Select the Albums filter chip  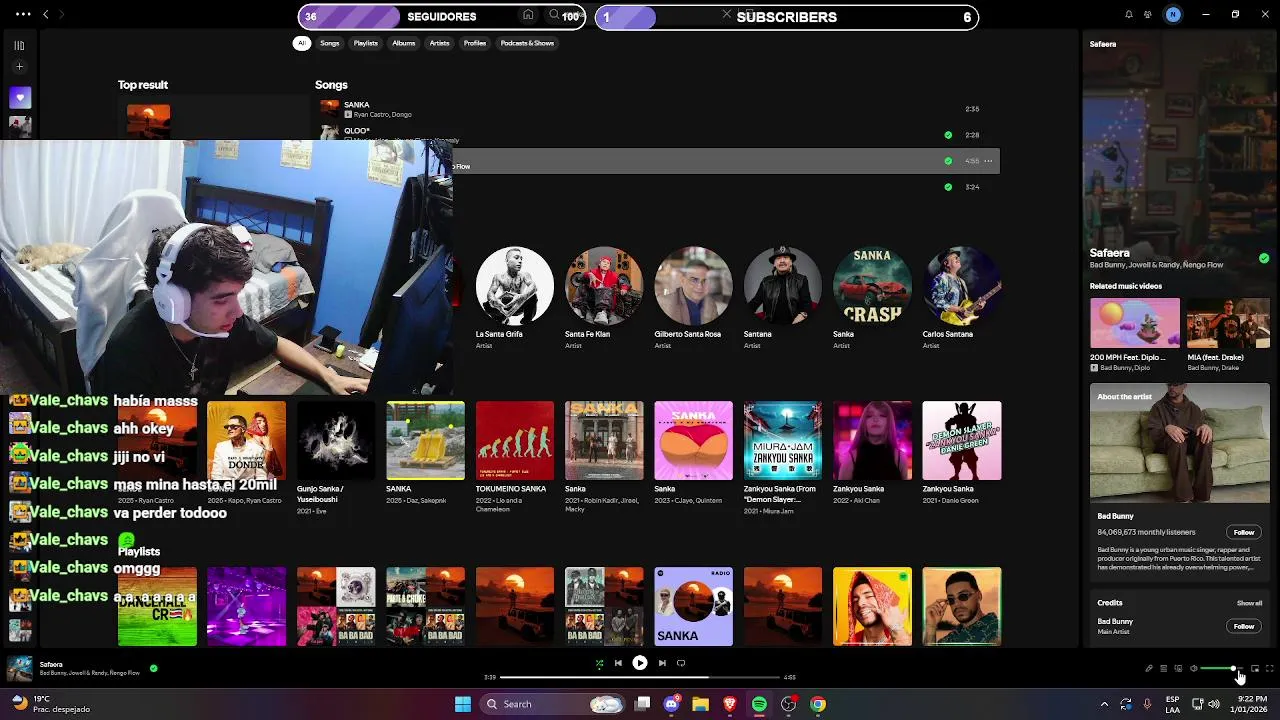(x=404, y=43)
